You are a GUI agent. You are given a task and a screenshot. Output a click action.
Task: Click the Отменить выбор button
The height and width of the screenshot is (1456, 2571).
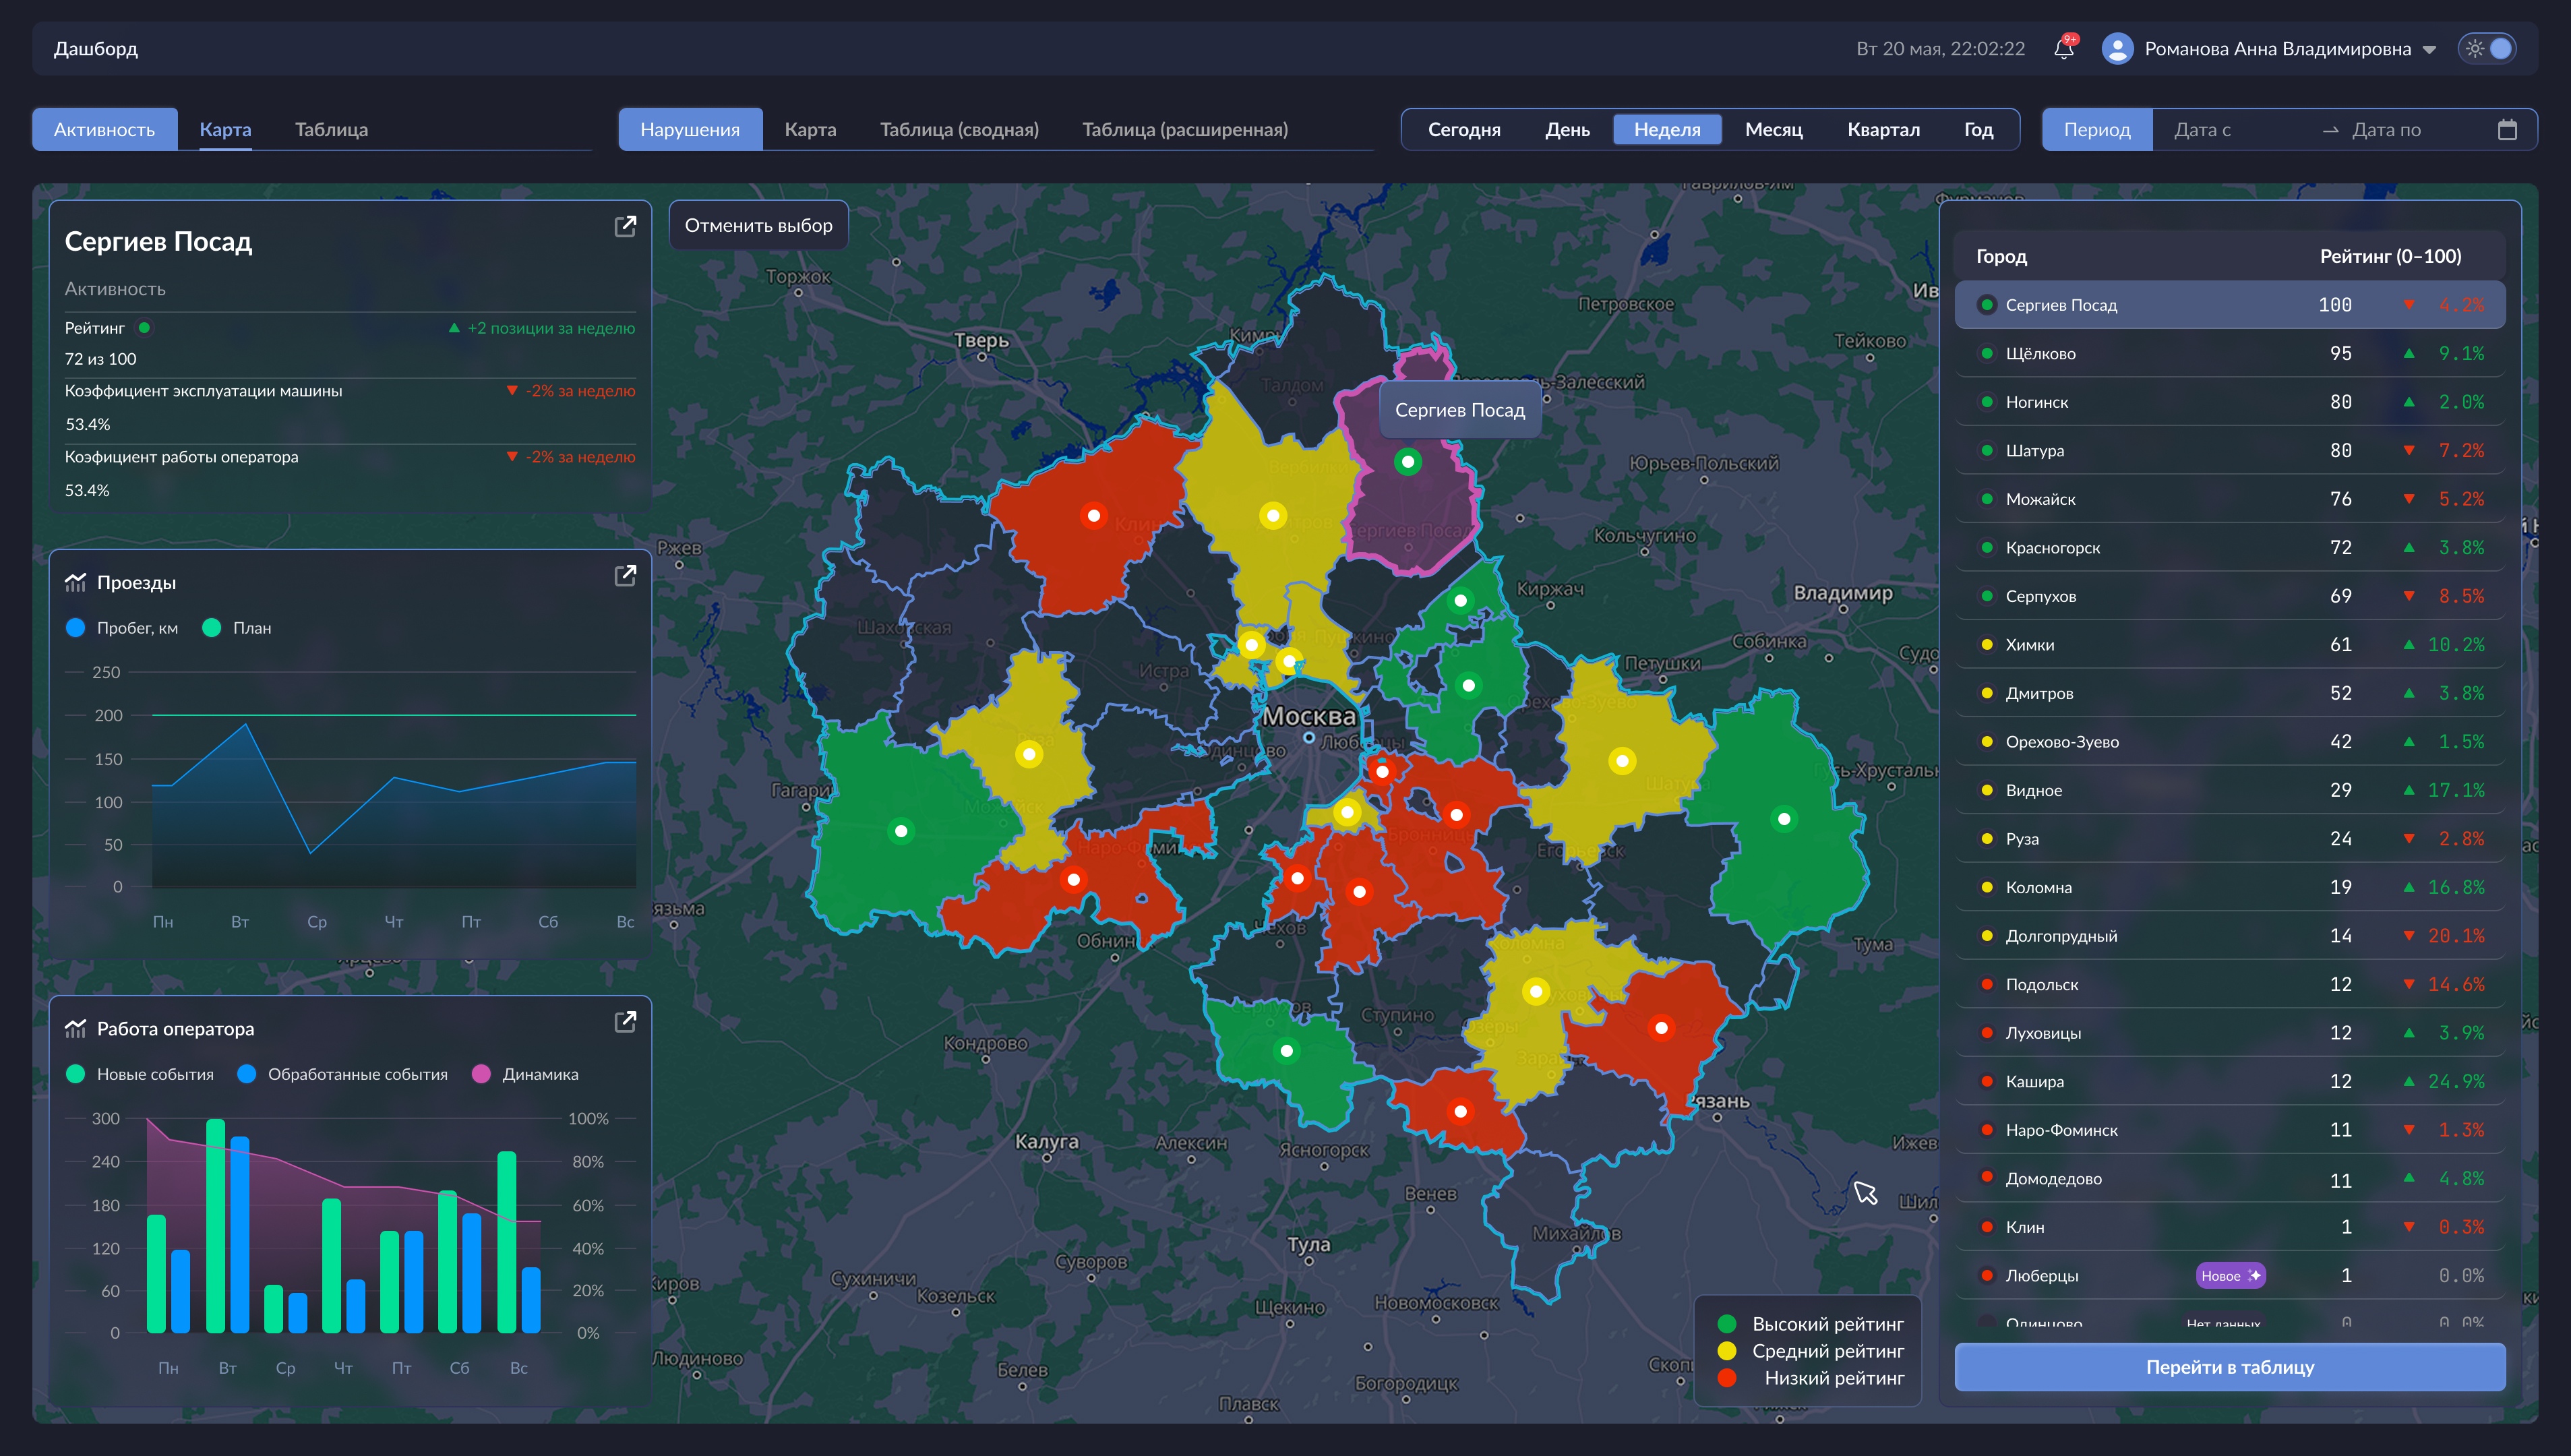coord(758,225)
